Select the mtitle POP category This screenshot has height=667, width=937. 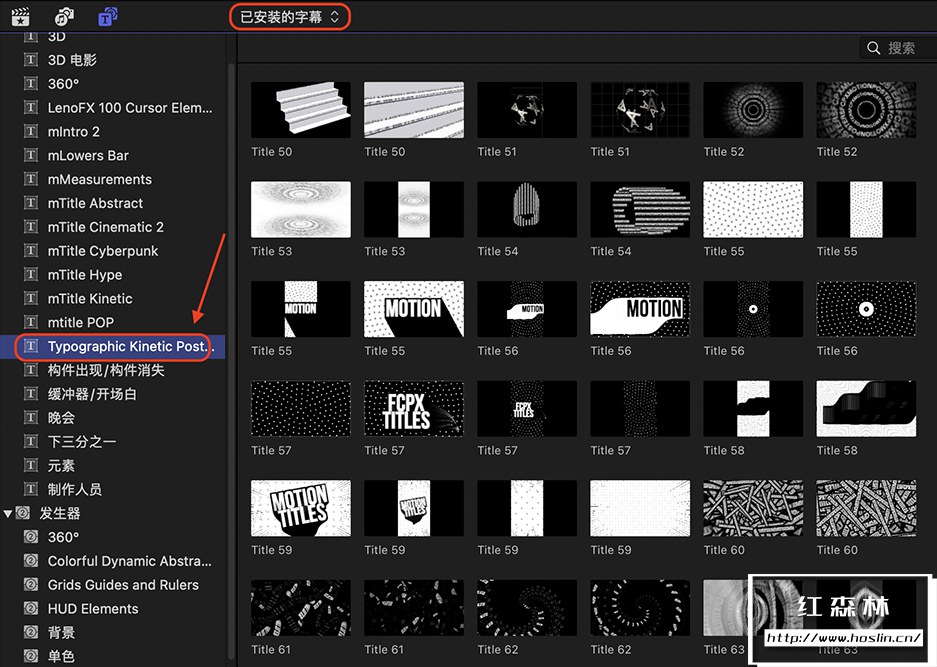pyautogui.click(x=114, y=323)
